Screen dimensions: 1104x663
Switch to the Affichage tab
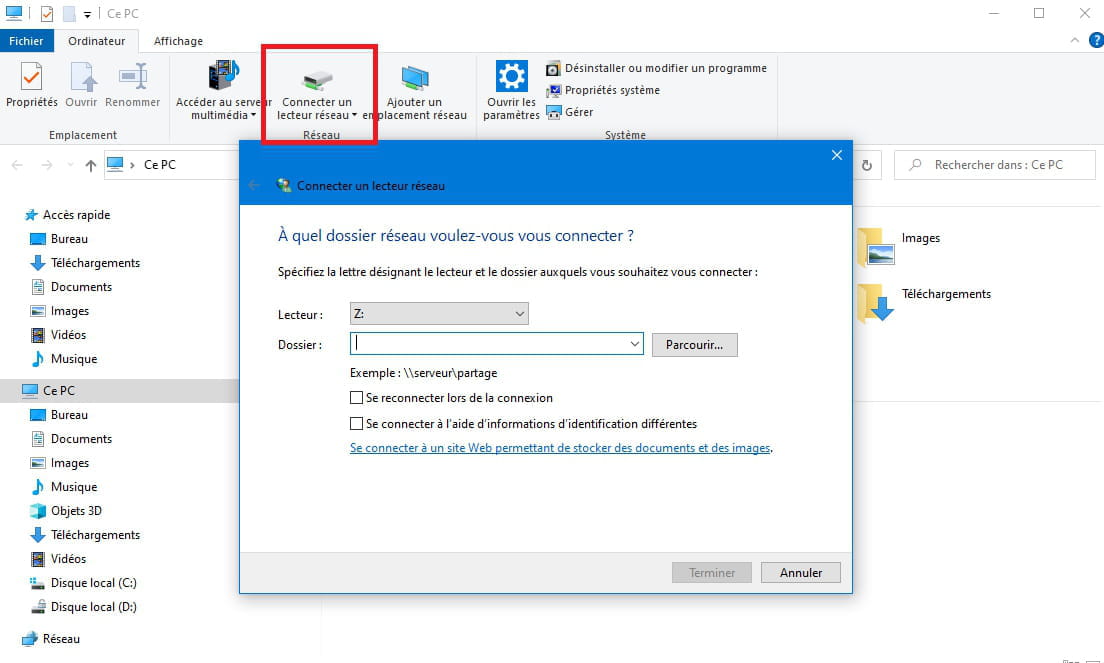coord(178,41)
